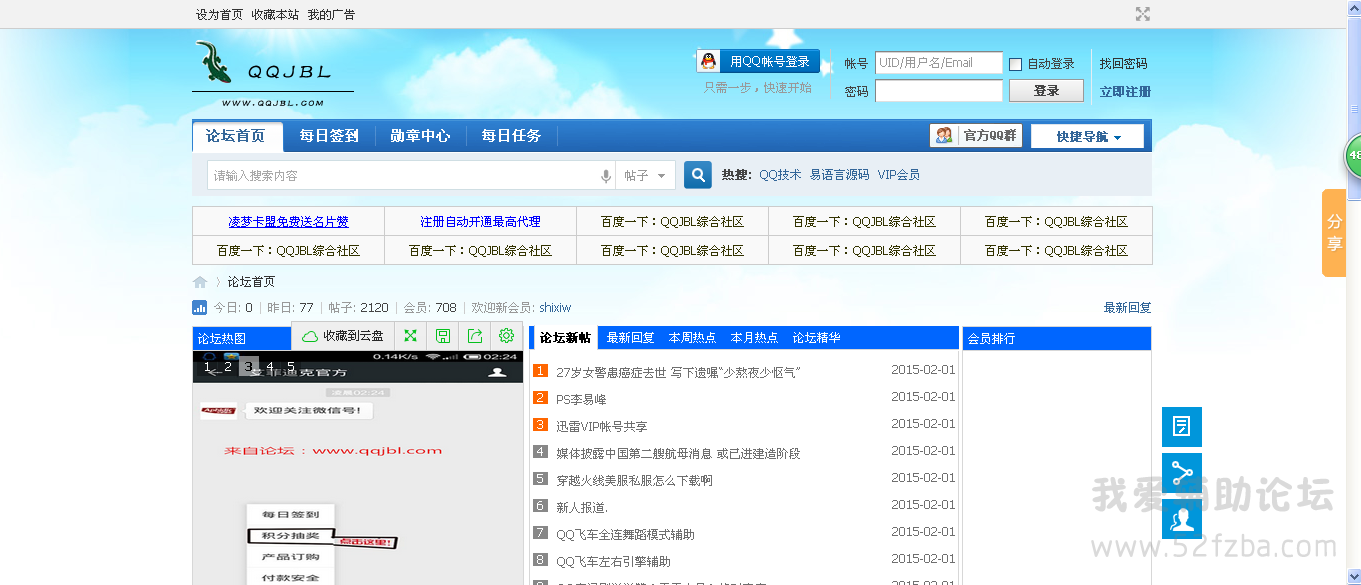Screen dimensions: 1361x585
Task: Click the orange 分享 side tab
Action: (1334, 233)
